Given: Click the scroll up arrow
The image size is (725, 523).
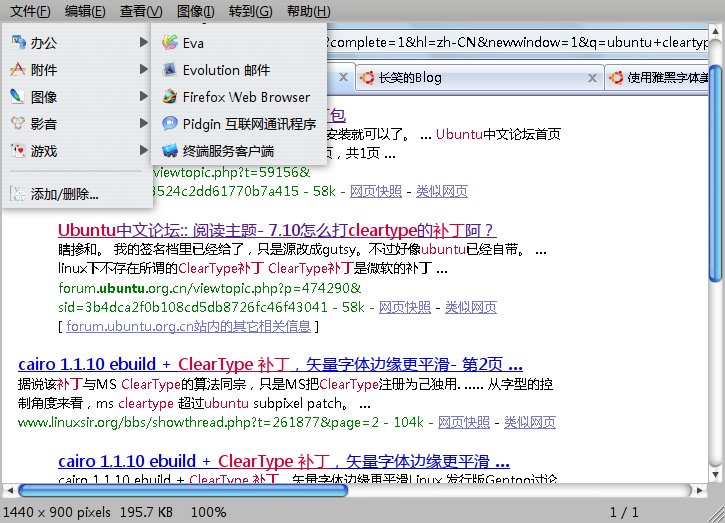Looking at the screenshot, I should click(716, 31).
